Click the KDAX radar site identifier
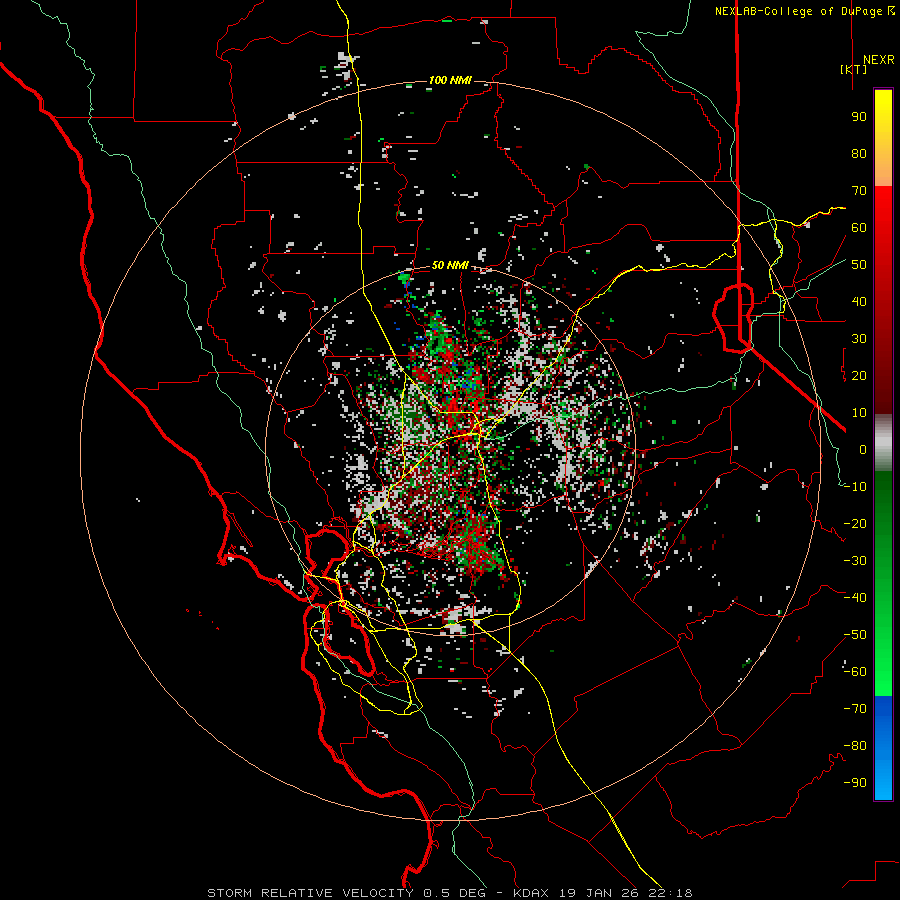The height and width of the screenshot is (900, 900). pos(531,893)
